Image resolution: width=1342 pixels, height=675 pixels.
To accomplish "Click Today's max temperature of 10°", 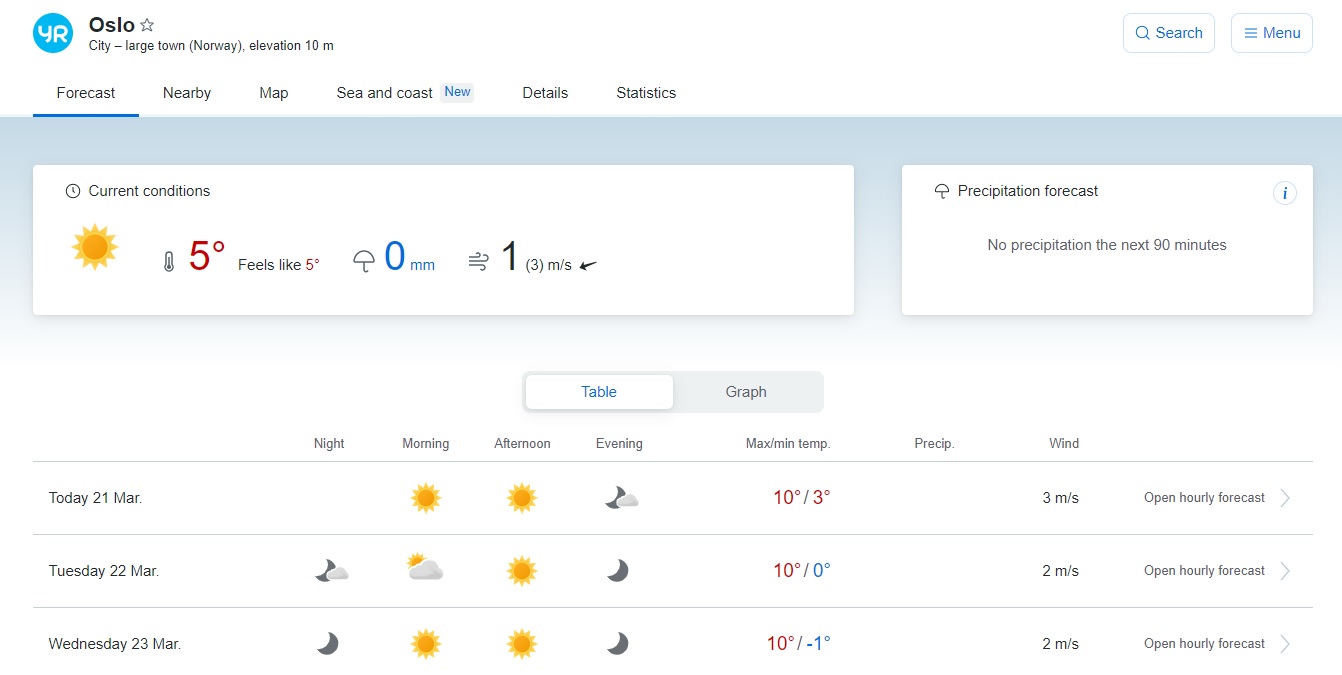I will (784, 497).
